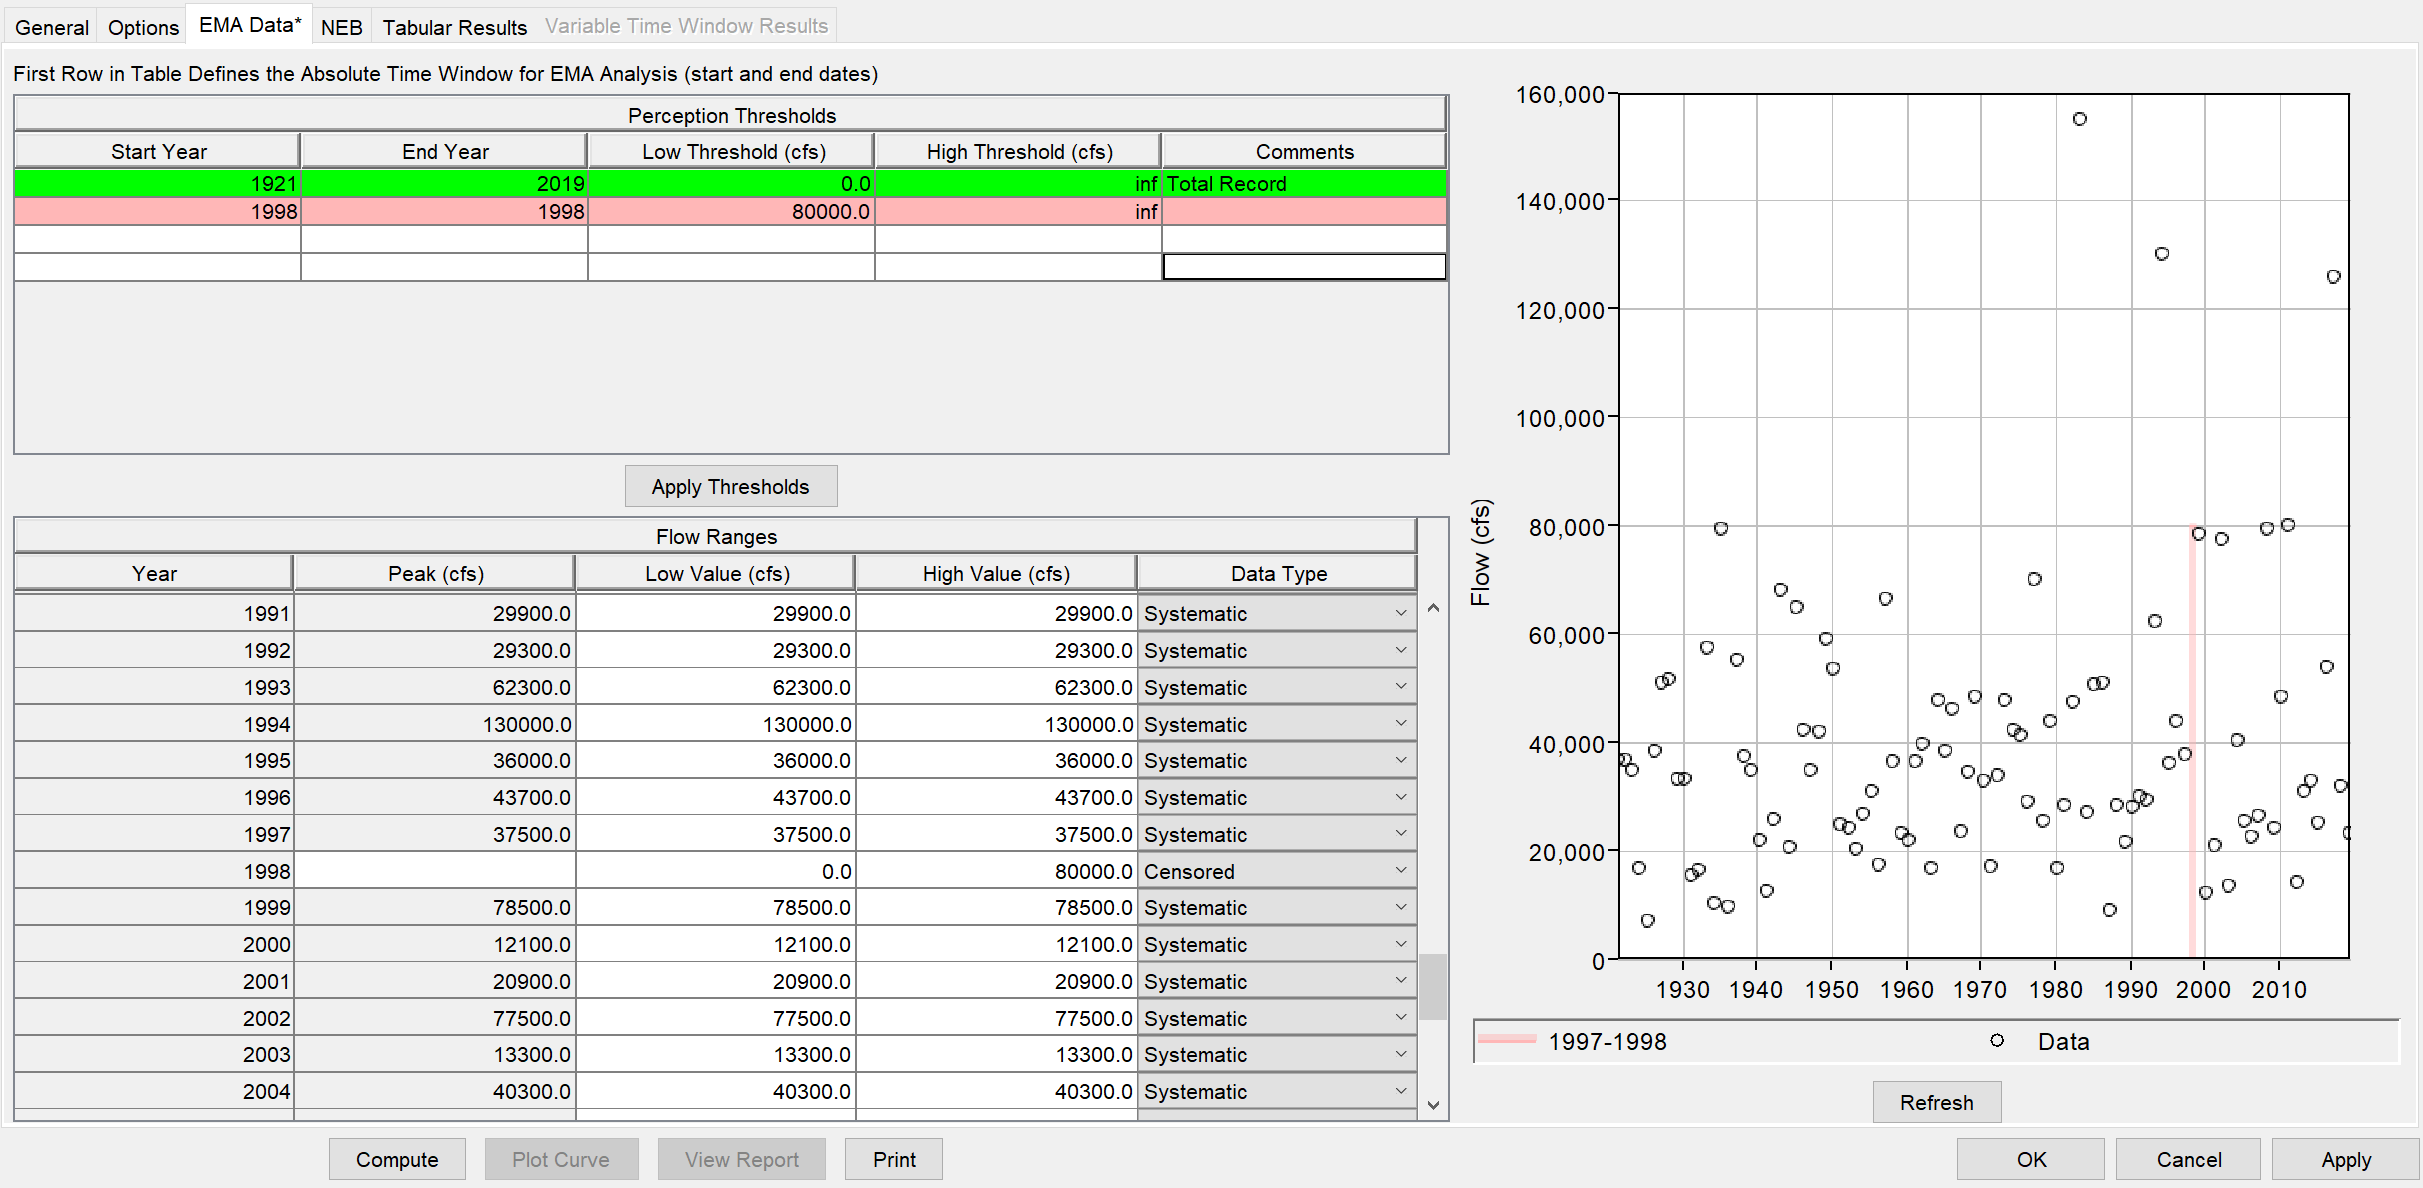Click the Apply Thresholds button

[x=731, y=487]
